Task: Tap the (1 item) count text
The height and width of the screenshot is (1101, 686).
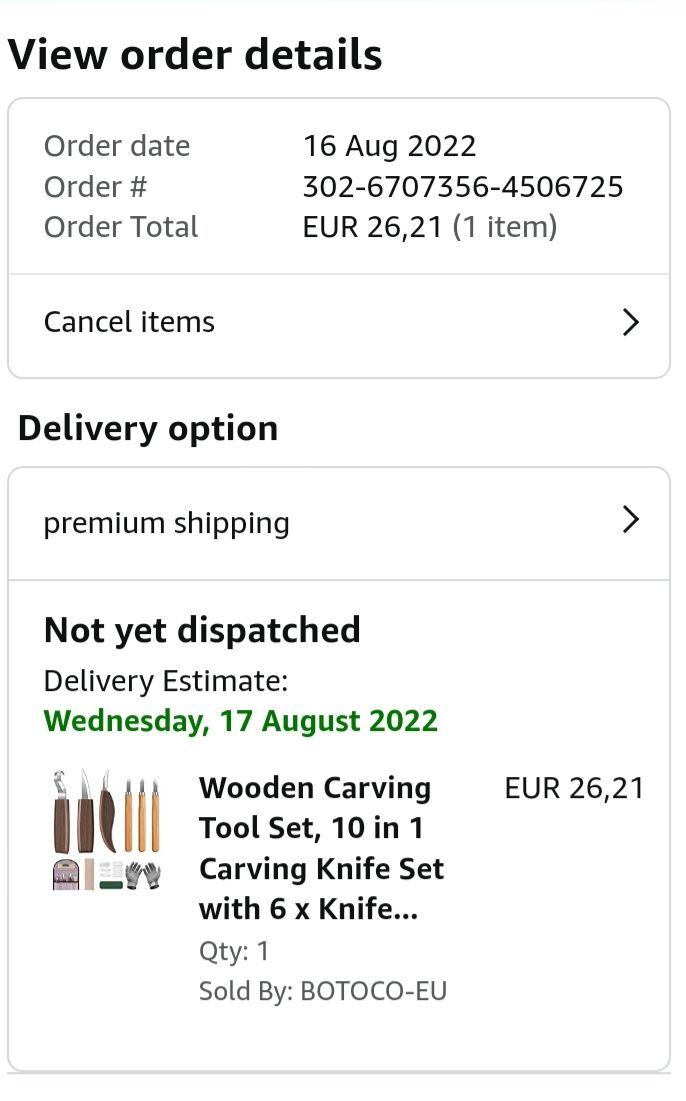Action: [505, 227]
